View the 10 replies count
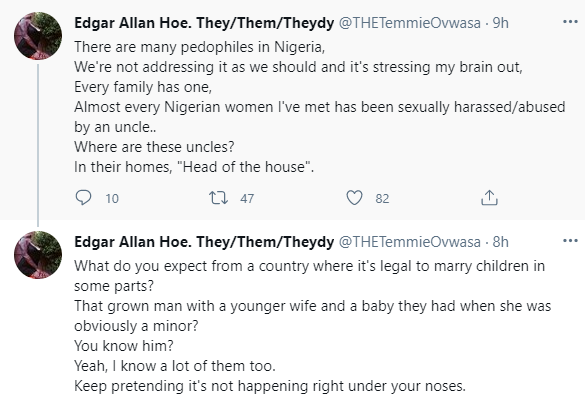585x403 pixels. pos(112,199)
